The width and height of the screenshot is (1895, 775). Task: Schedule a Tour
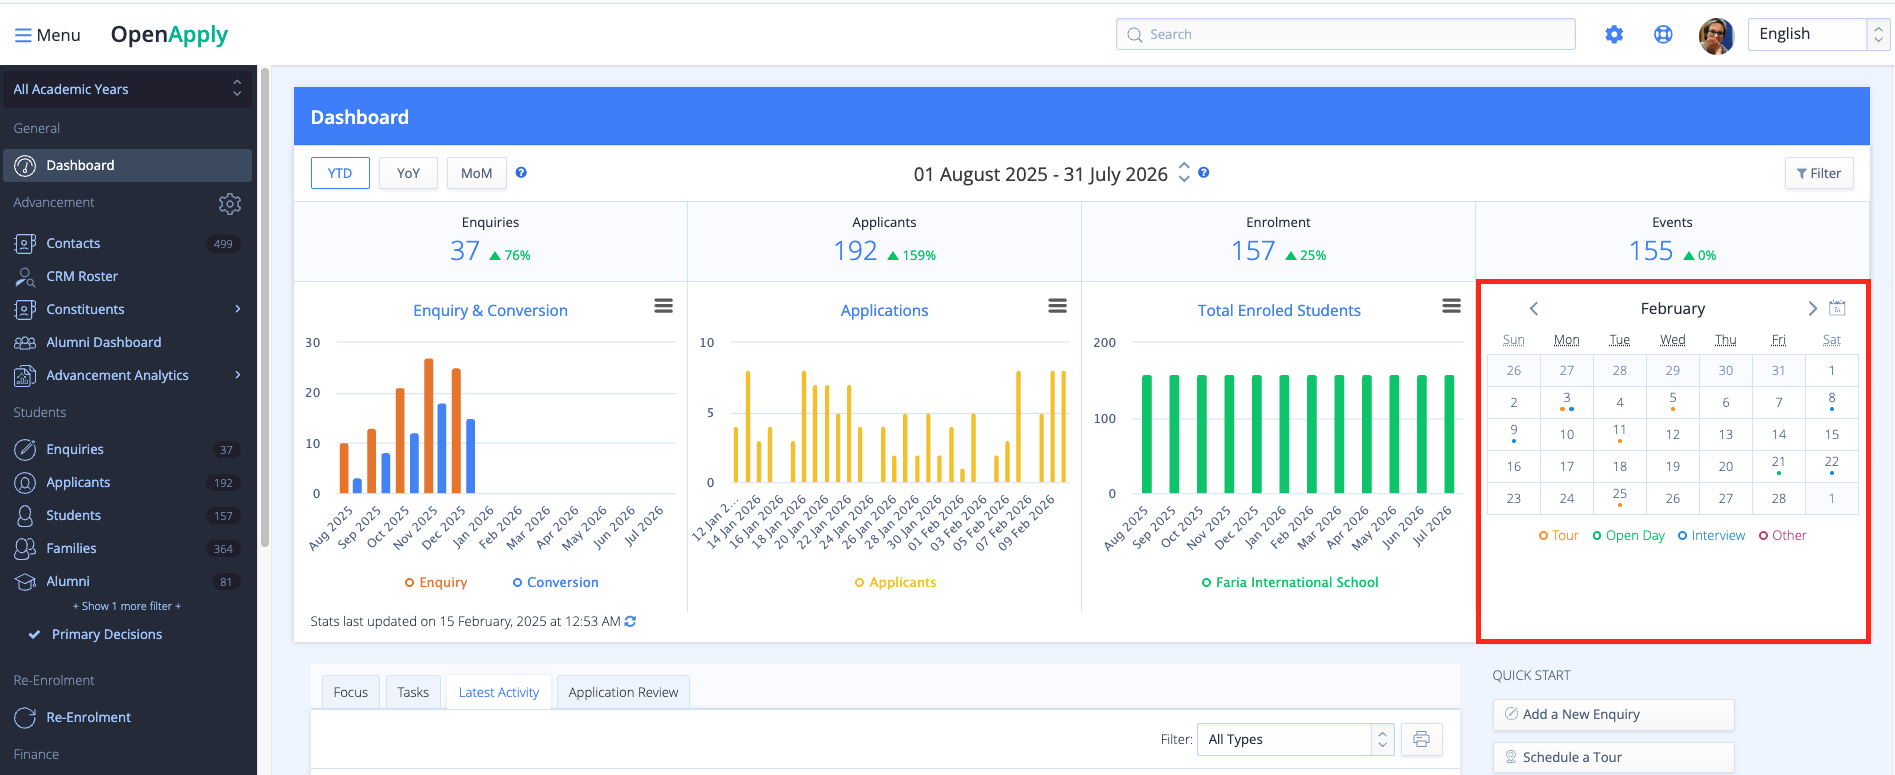coord(1613,757)
